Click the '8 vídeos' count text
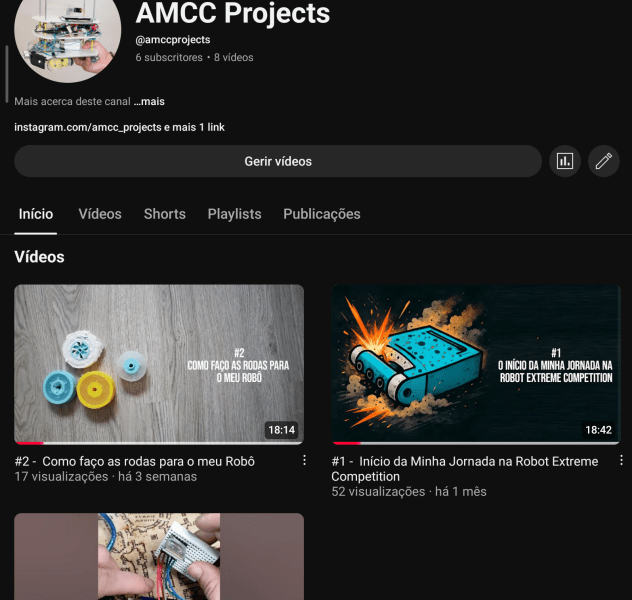Viewport: 632px width, 600px height. (233, 58)
